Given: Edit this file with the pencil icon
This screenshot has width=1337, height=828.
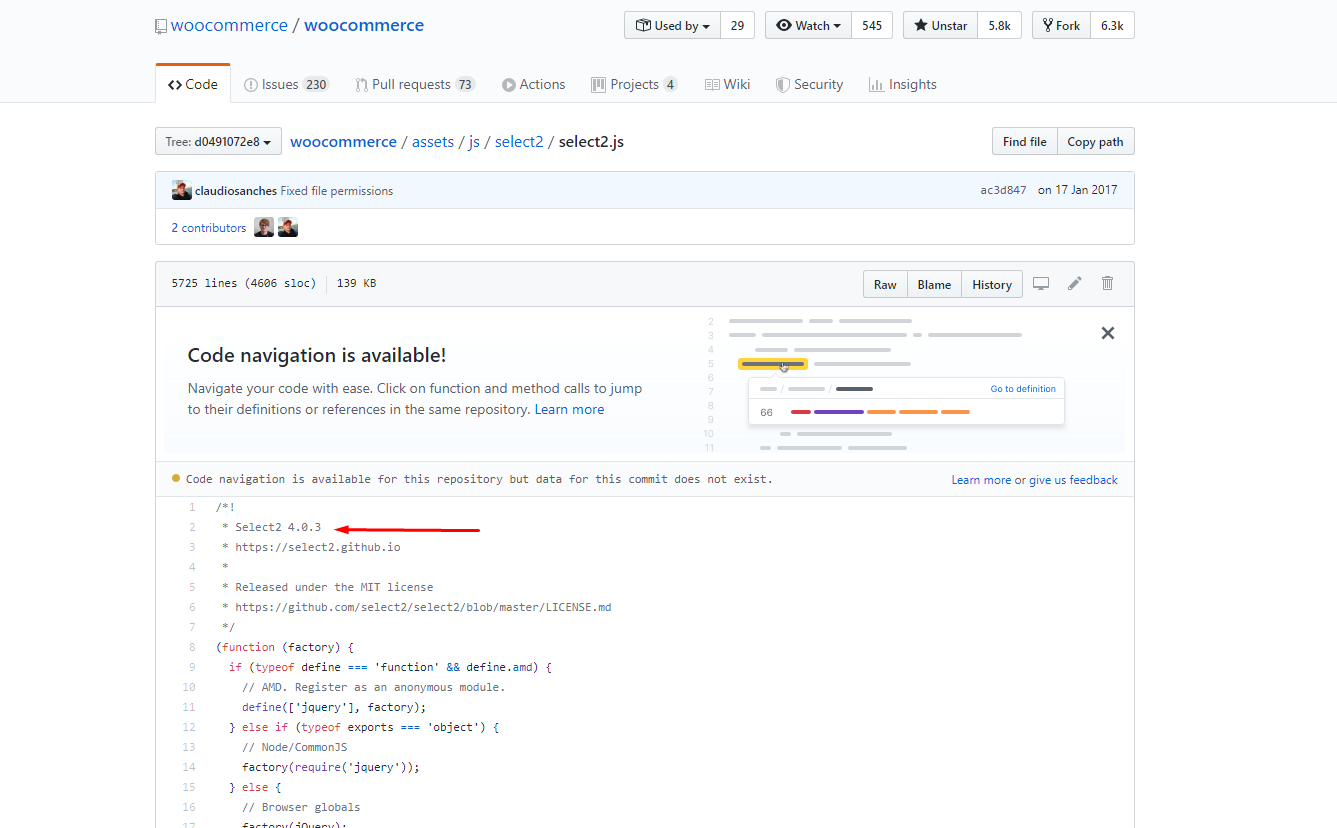Looking at the screenshot, I should (x=1074, y=284).
